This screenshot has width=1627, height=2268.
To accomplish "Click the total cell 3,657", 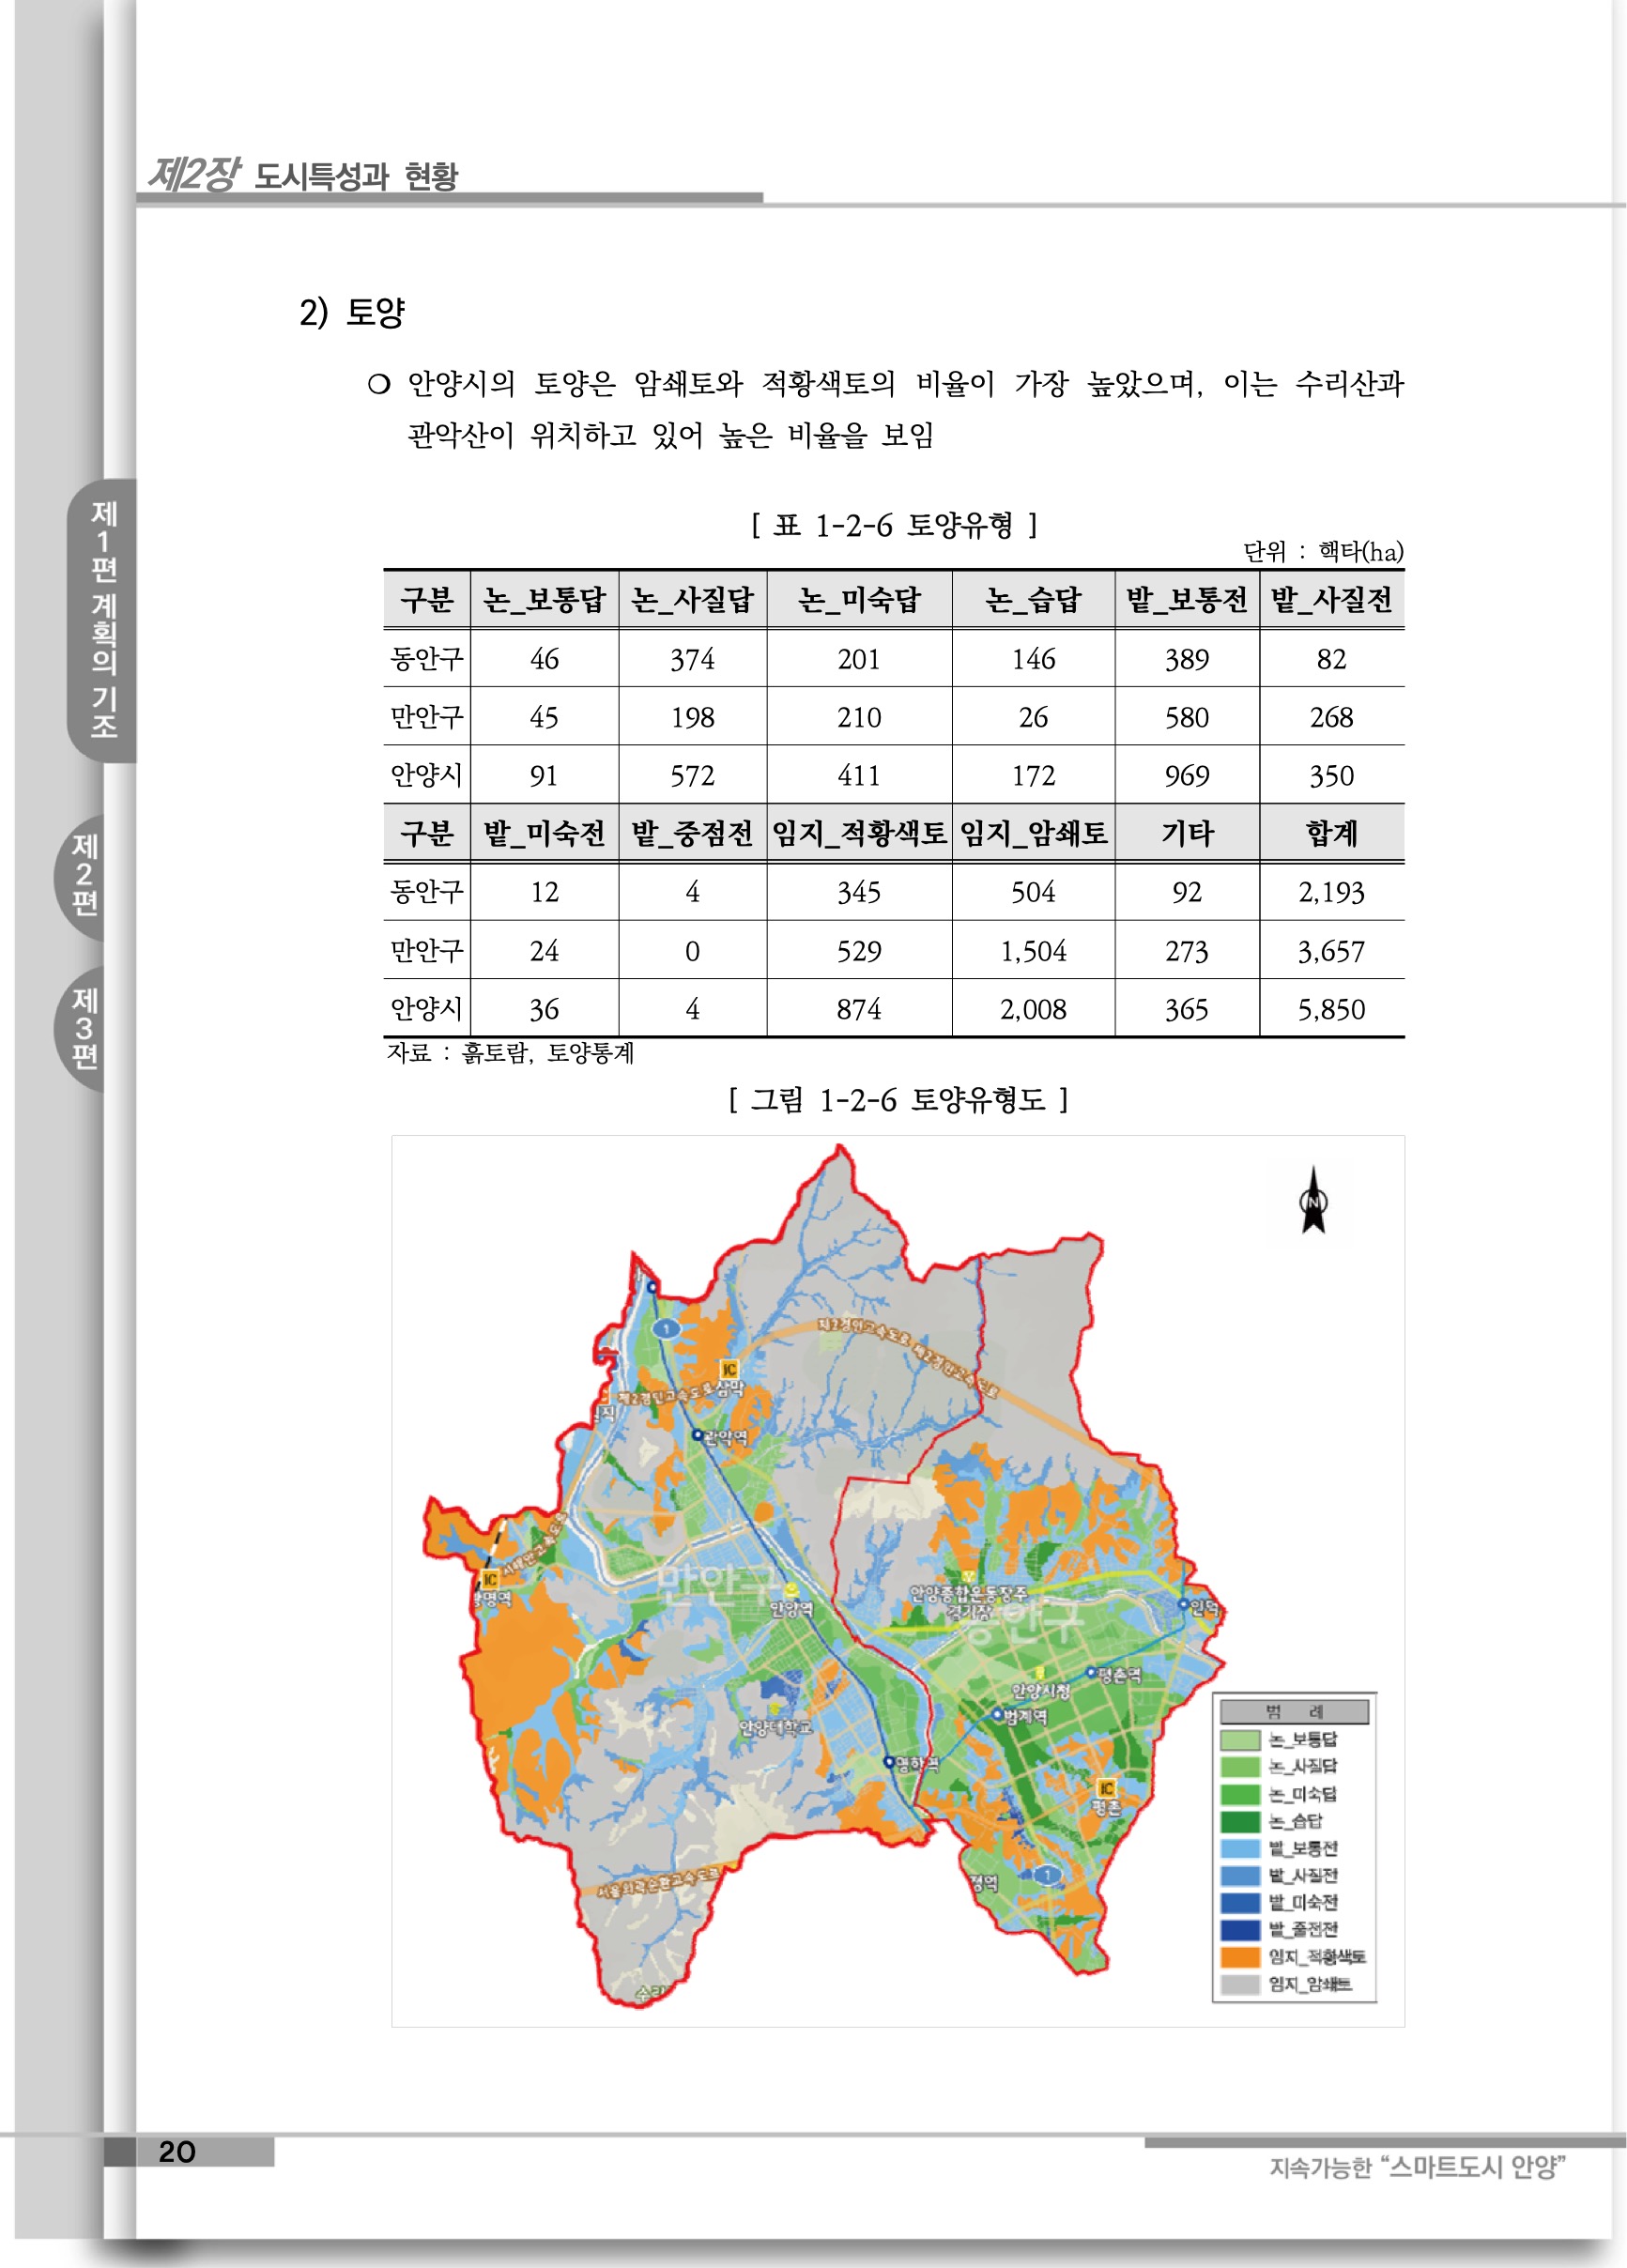I will point(1332,951).
